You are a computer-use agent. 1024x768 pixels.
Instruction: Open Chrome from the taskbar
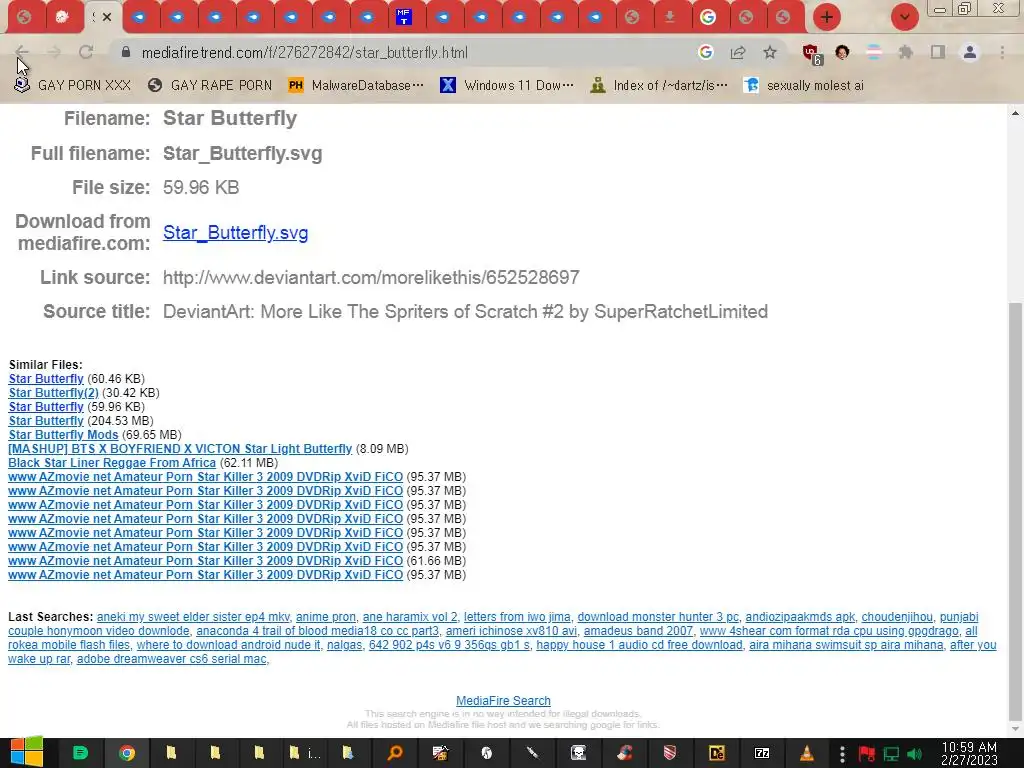(x=127, y=753)
